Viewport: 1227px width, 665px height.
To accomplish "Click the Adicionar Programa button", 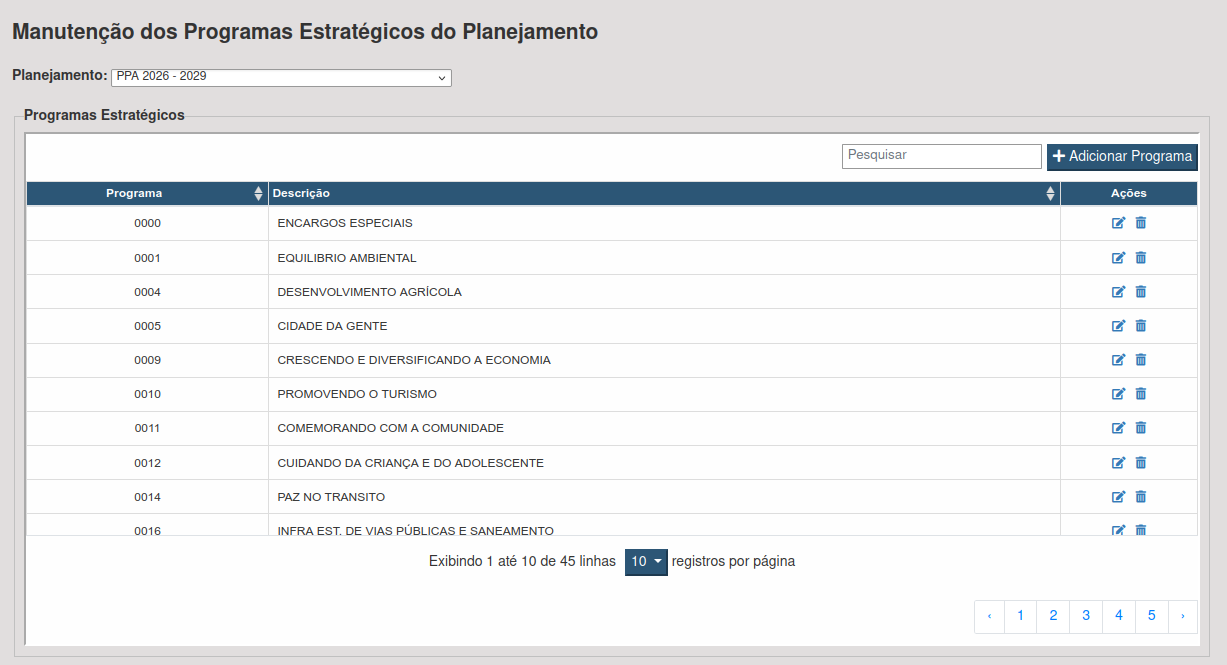I will (1122, 157).
